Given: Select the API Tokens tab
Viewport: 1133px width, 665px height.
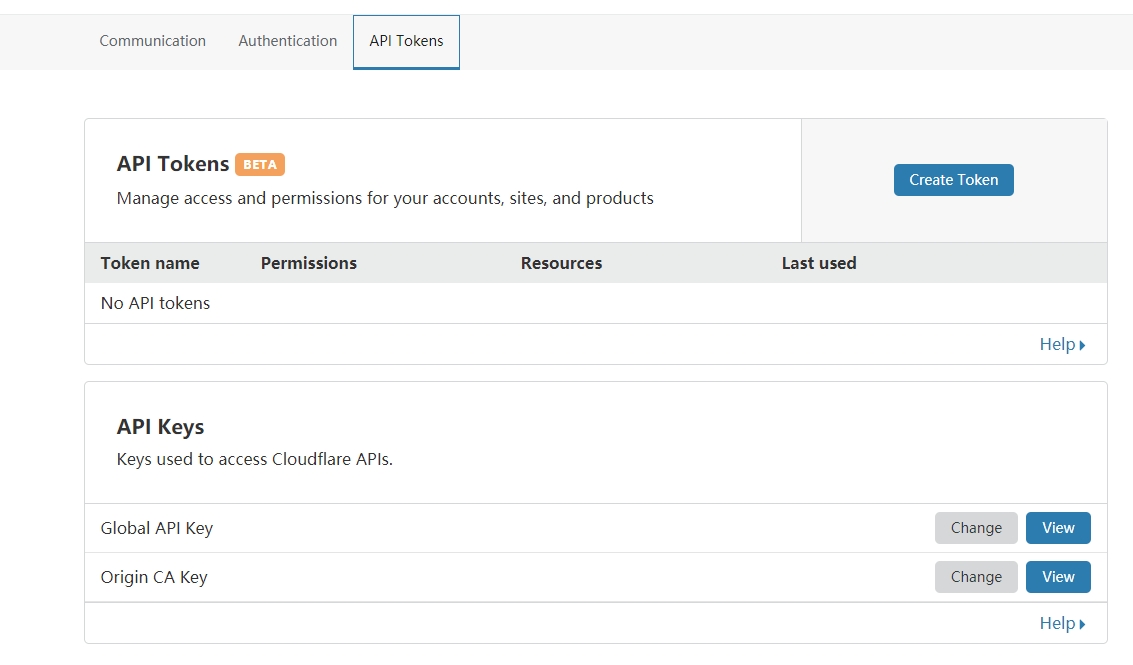Looking at the screenshot, I should (406, 41).
